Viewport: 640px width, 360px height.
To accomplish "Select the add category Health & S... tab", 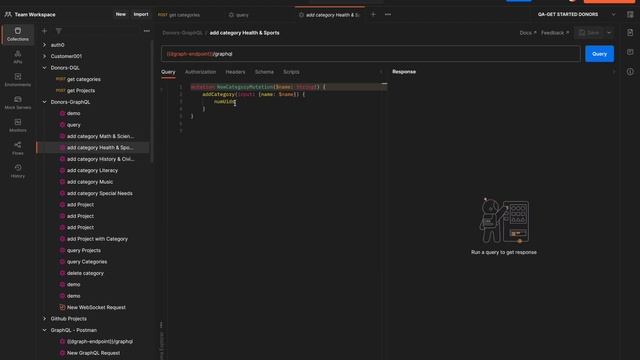I will [x=330, y=15].
